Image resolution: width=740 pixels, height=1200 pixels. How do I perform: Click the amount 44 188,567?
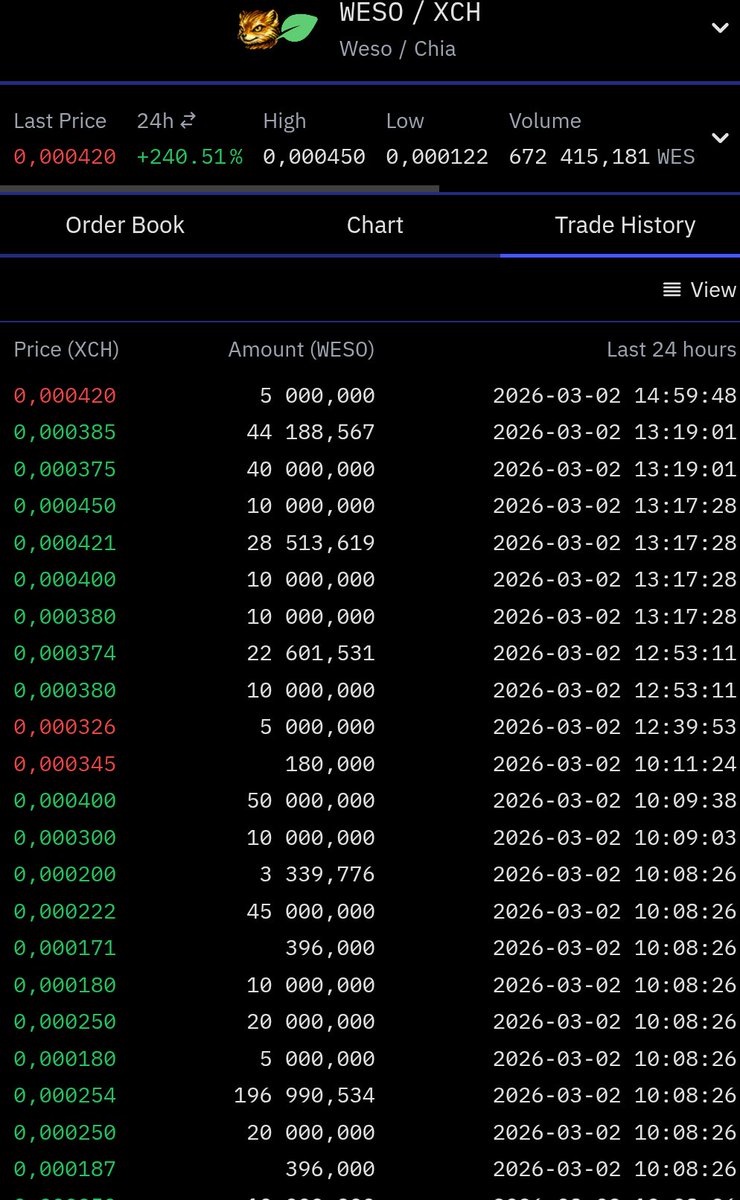tap(310, 432)
